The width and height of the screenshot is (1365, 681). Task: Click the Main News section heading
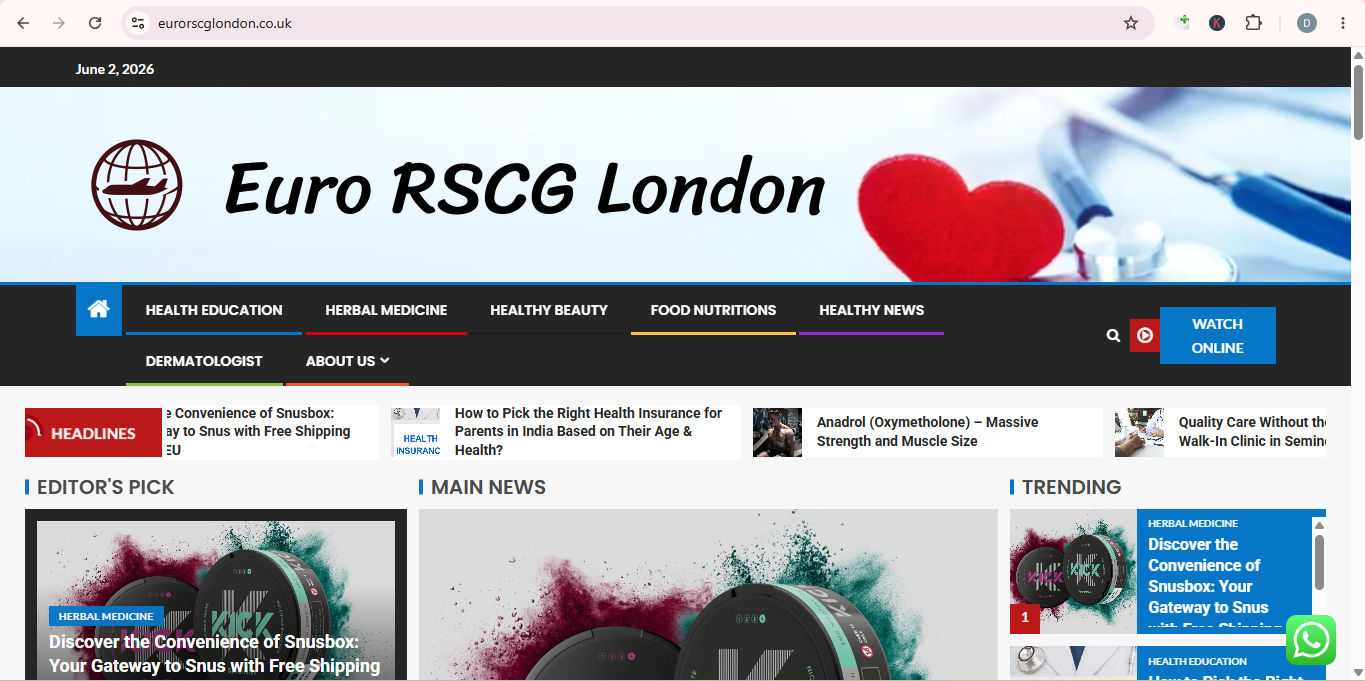[488, 487]
